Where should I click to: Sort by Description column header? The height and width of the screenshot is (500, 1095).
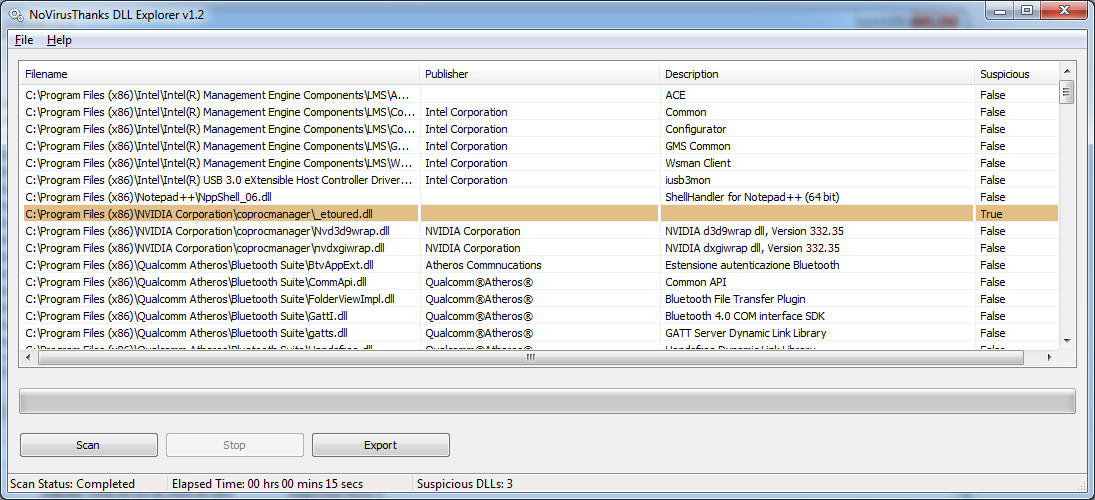click(x=817, y=73)
